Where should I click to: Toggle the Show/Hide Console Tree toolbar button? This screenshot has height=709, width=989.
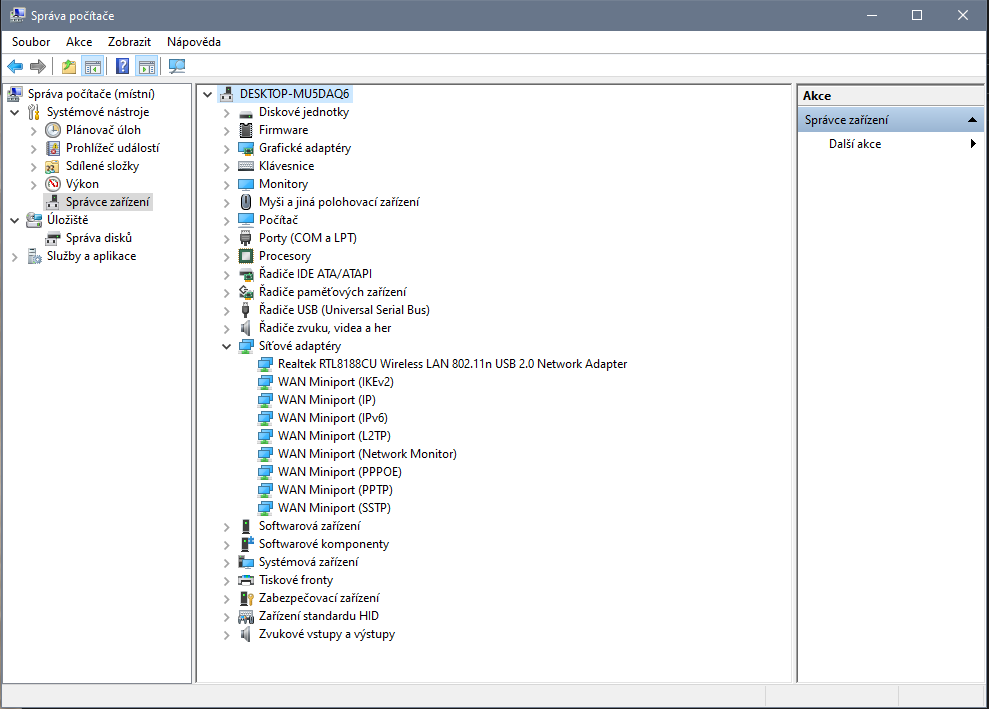(93, 67)
